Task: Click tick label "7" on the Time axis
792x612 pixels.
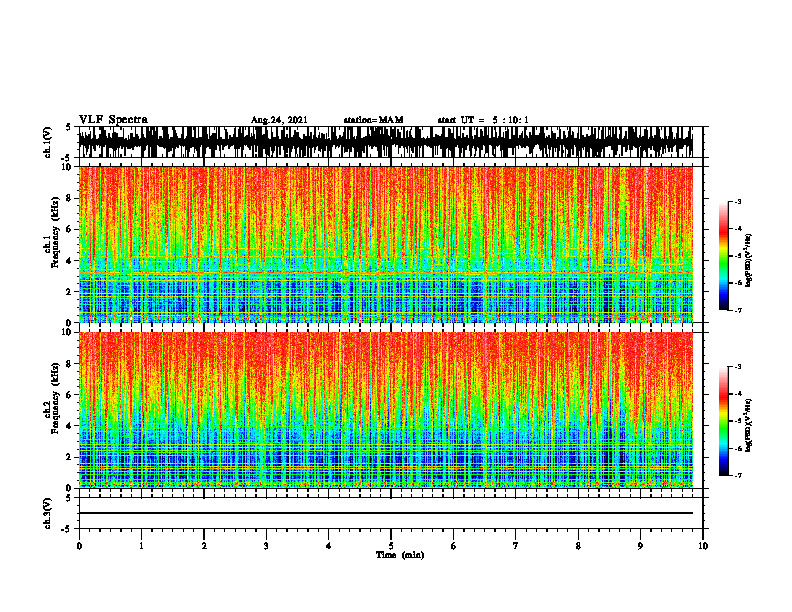Action: pos(516,546)
